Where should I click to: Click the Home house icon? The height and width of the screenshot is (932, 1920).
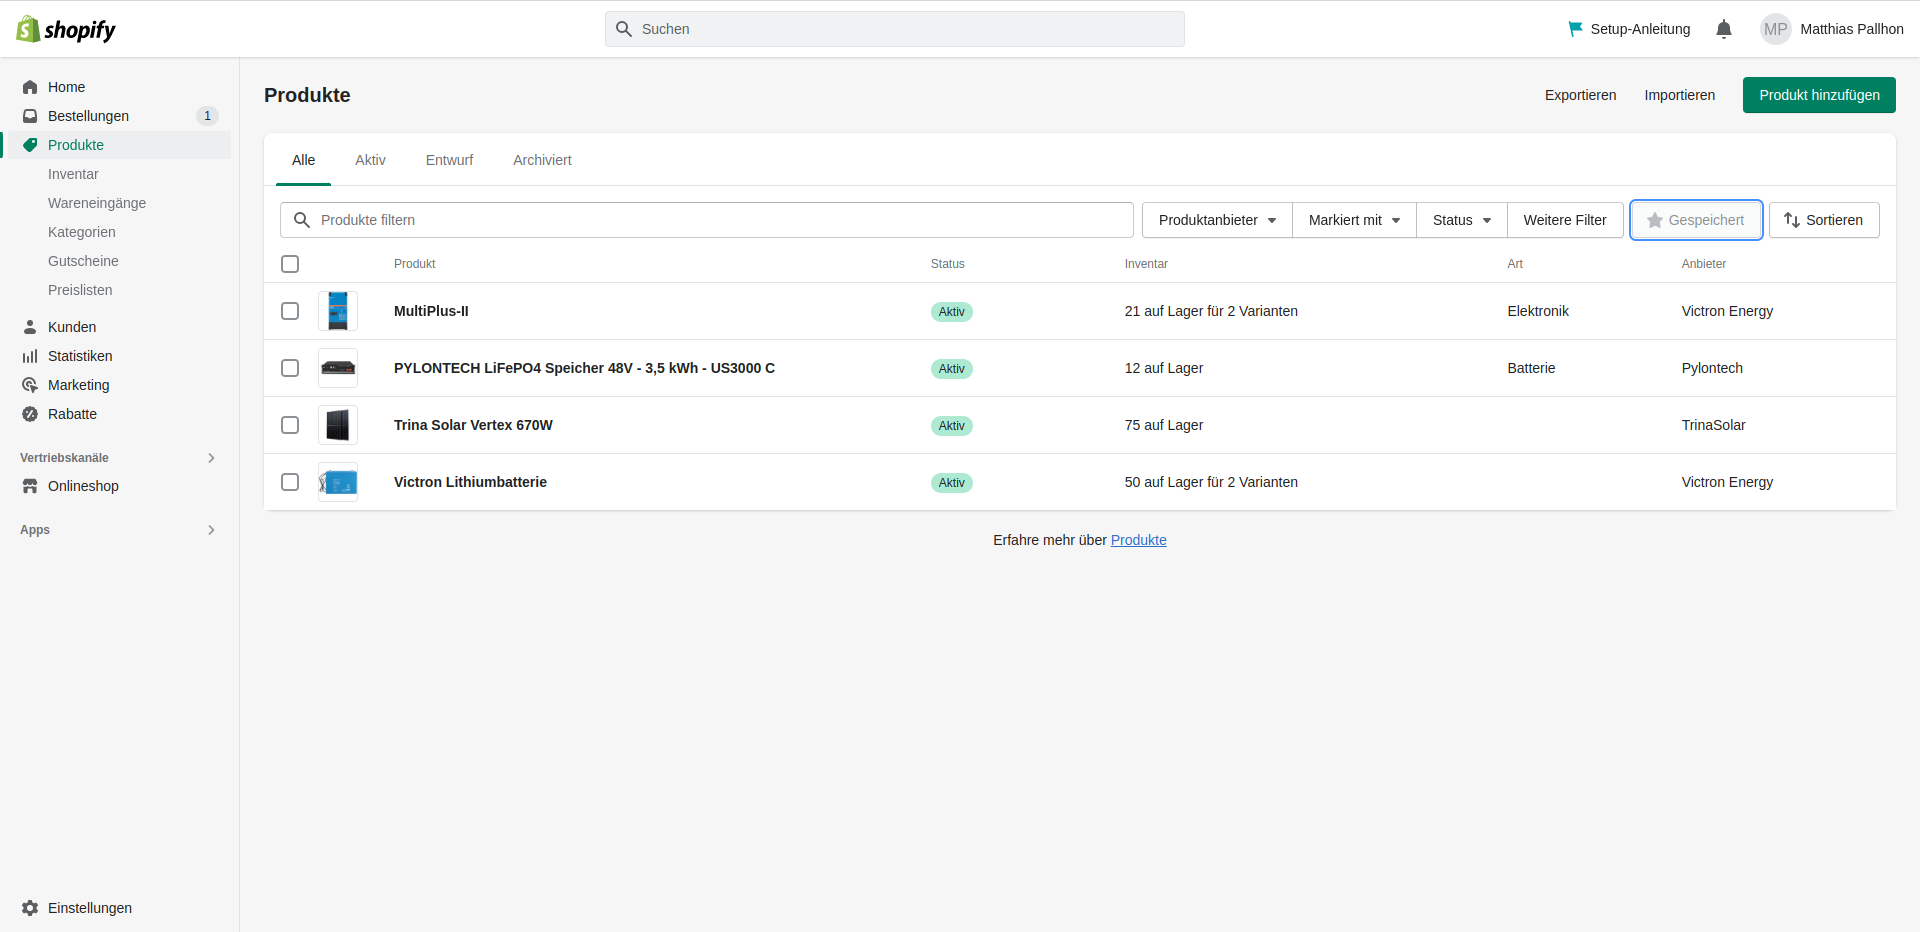pos(30,87)
